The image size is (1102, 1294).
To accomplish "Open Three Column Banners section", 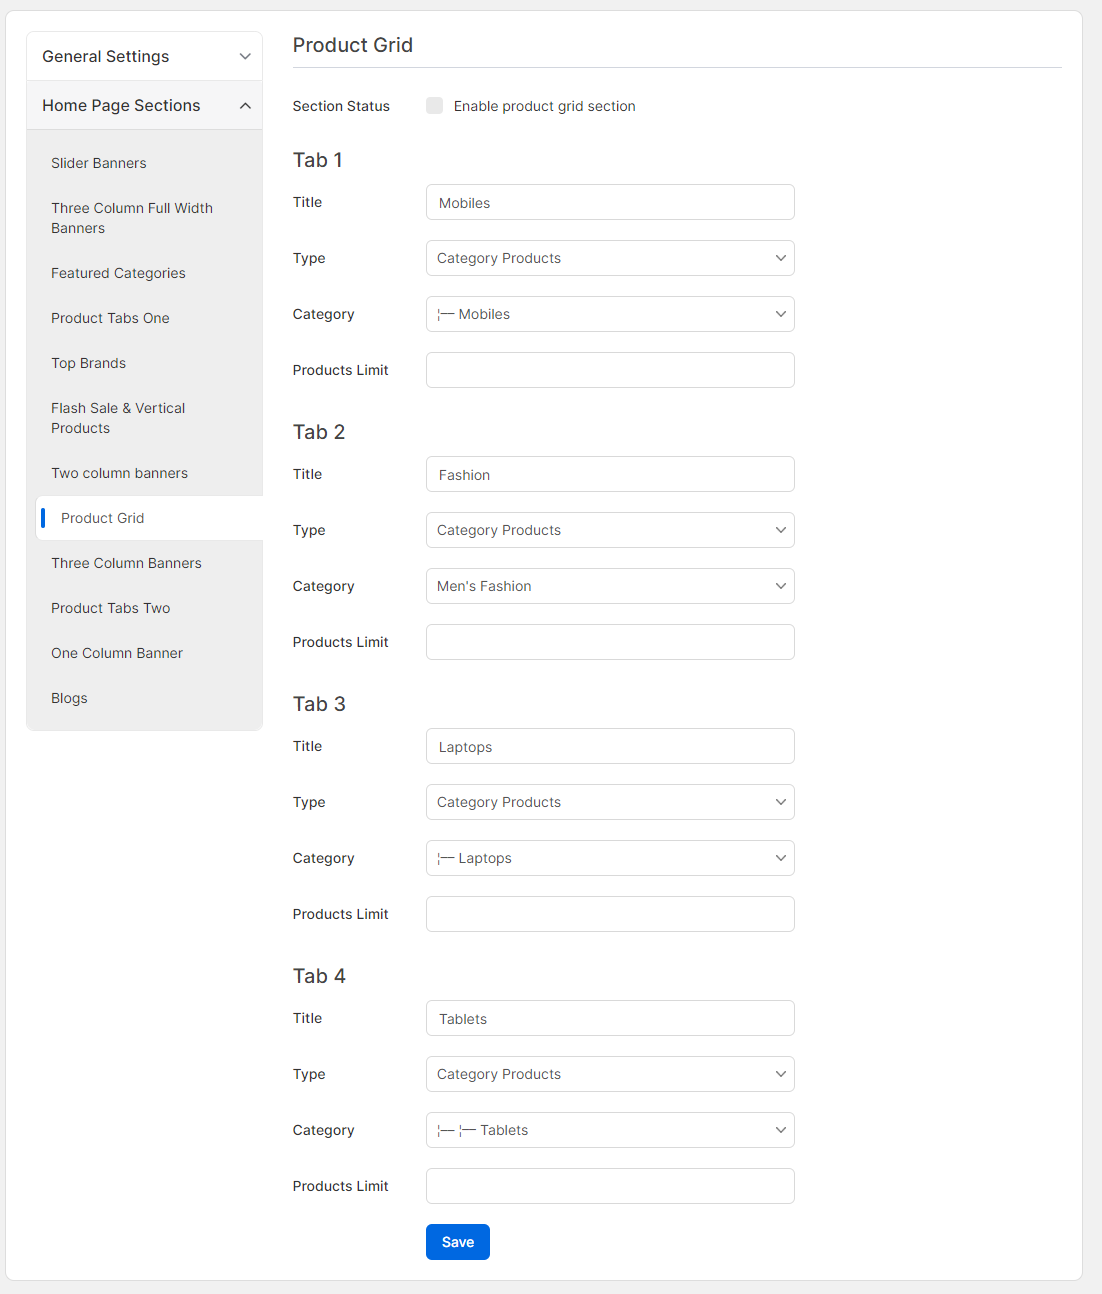I will [x=126, y=563].
